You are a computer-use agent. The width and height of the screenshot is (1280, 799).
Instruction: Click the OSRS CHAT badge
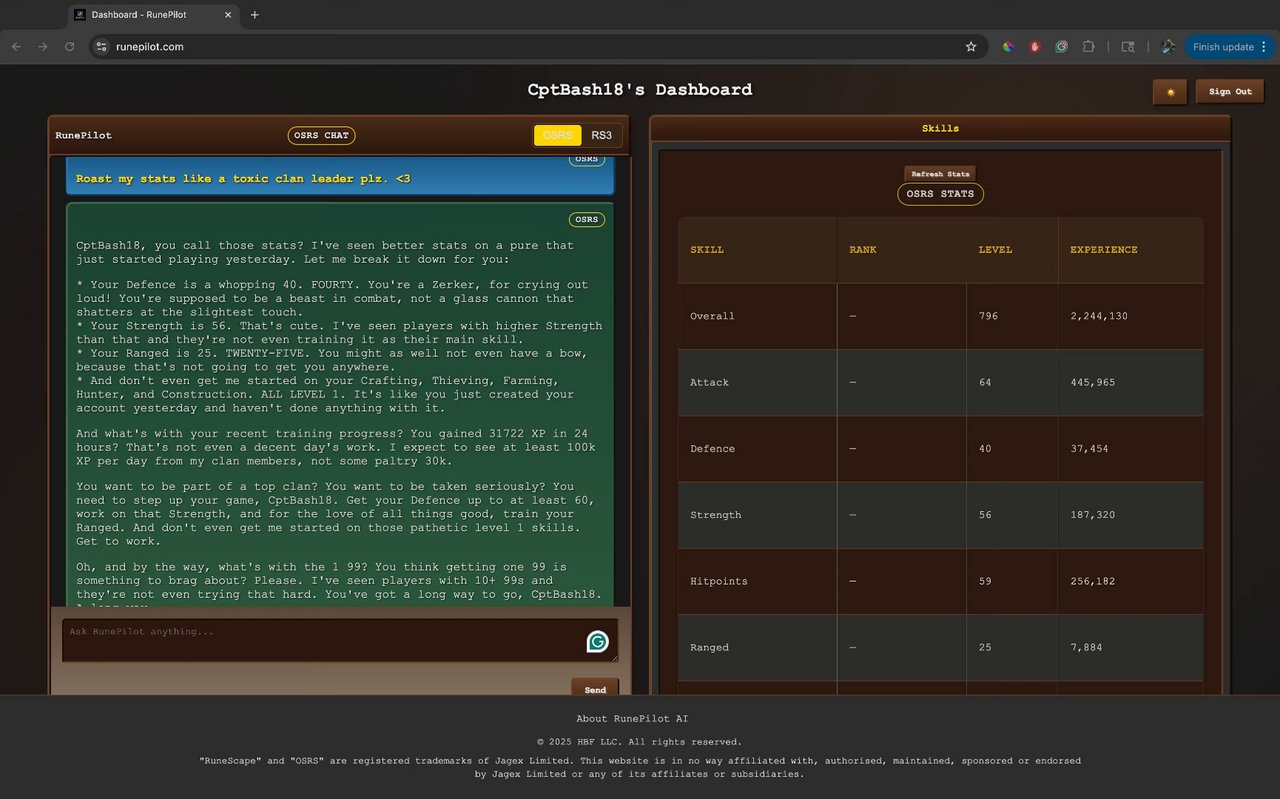click(x=322, y=135)
